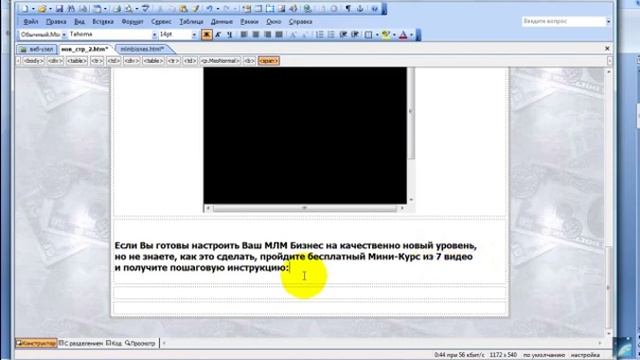
Task: Open the 14pt font size dropdown
Action: pyautogui.click(x=194, y=35)
